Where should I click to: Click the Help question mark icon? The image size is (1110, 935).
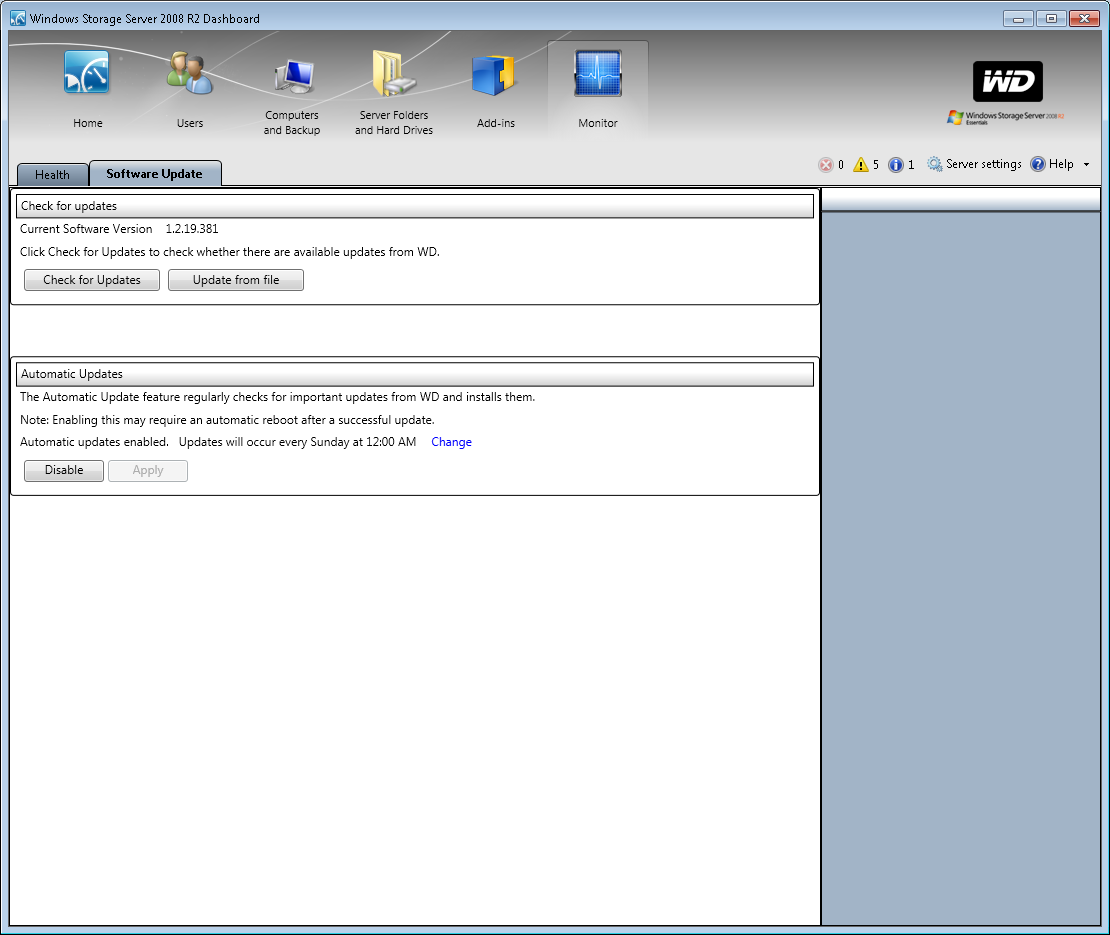tap(1038, 164)
